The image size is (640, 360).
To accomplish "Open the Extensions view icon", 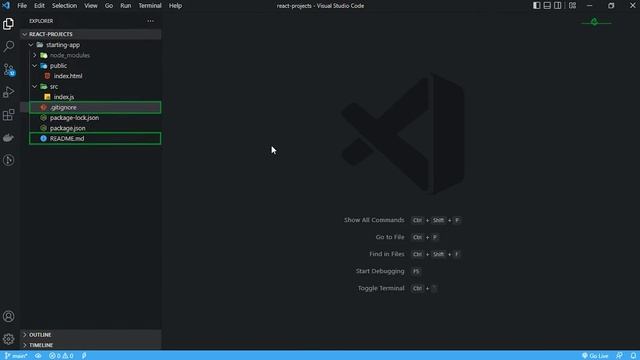I will 9,115.
